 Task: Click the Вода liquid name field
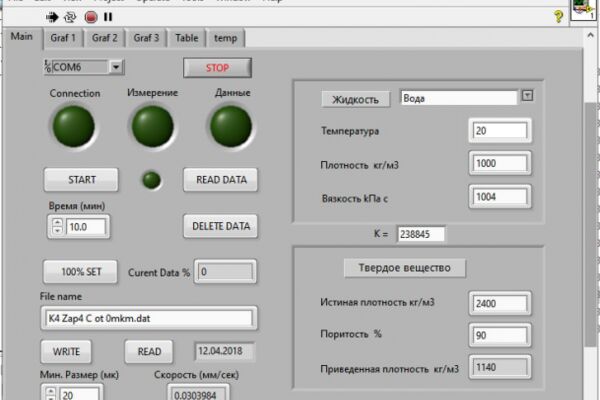[x=458, y=98]
